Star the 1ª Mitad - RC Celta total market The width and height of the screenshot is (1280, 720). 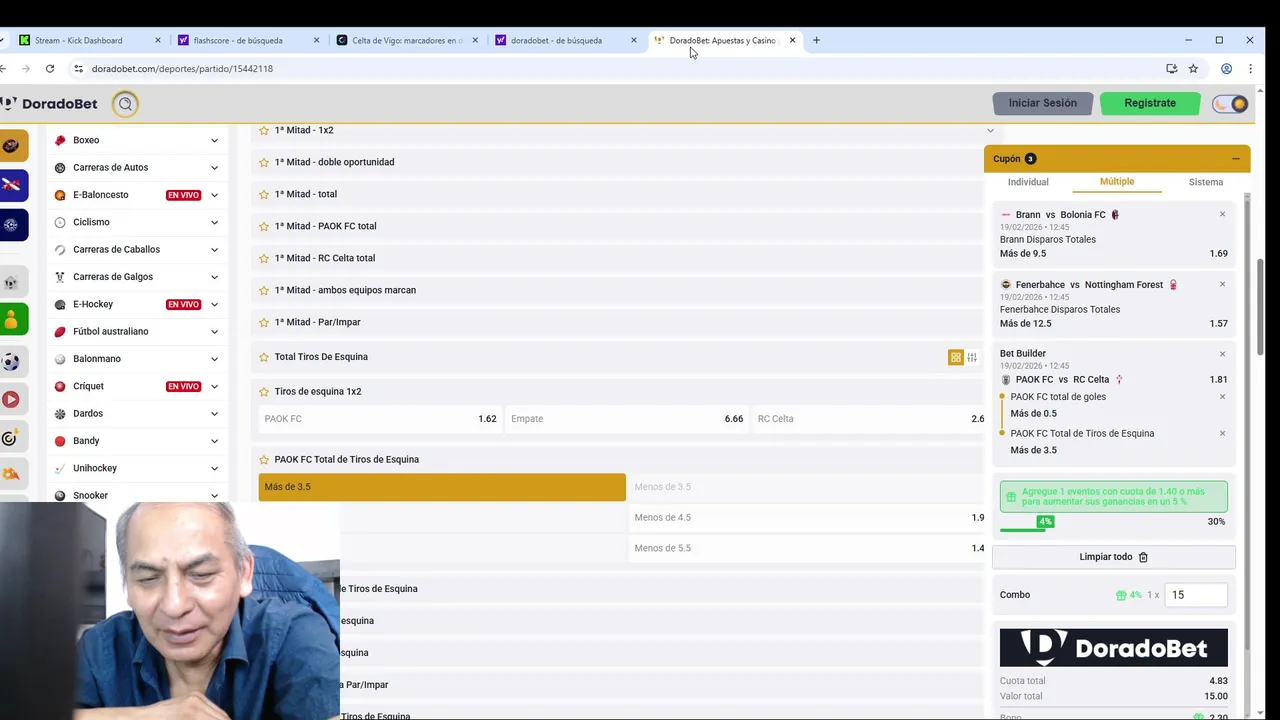(x=264, y=258)
